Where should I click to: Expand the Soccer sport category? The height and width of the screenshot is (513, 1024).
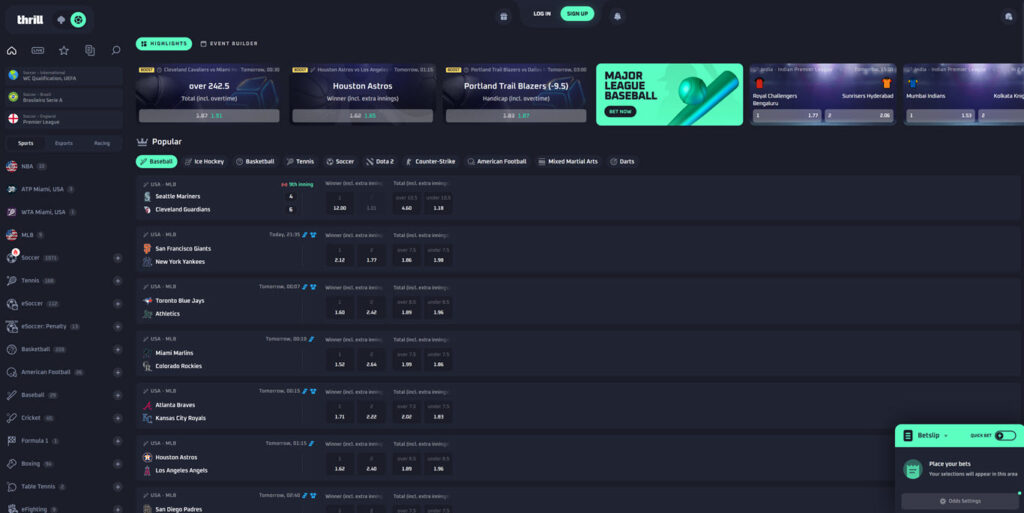tap(117, 258)
